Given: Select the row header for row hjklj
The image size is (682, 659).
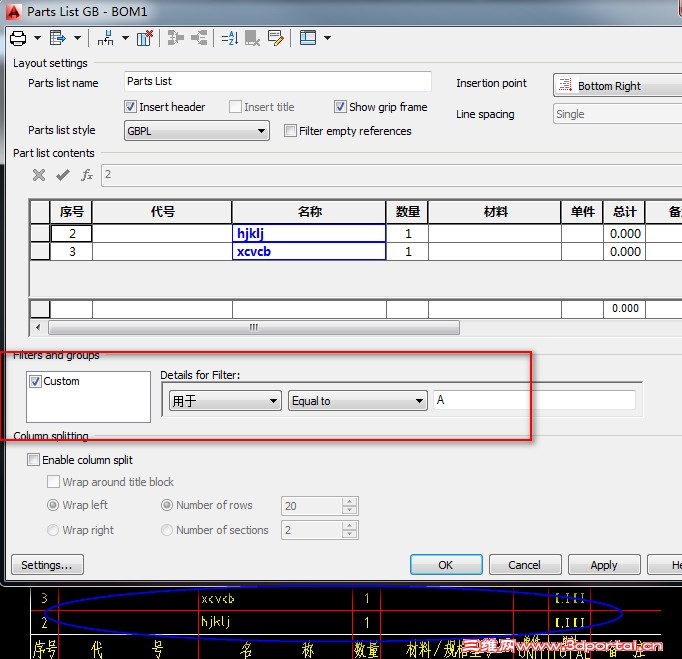Looking at the screenshot, I should 40,233.
